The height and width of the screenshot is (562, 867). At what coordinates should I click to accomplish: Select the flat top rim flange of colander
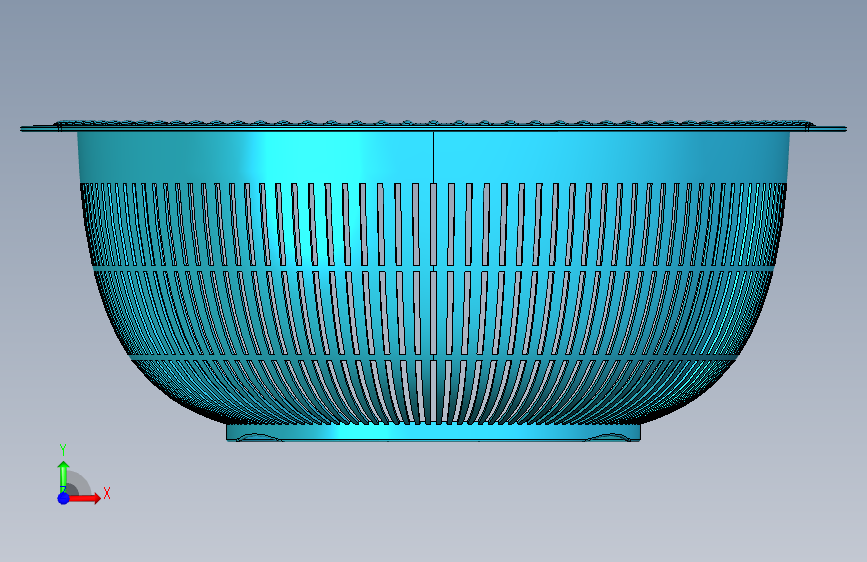tap(433, 128)
